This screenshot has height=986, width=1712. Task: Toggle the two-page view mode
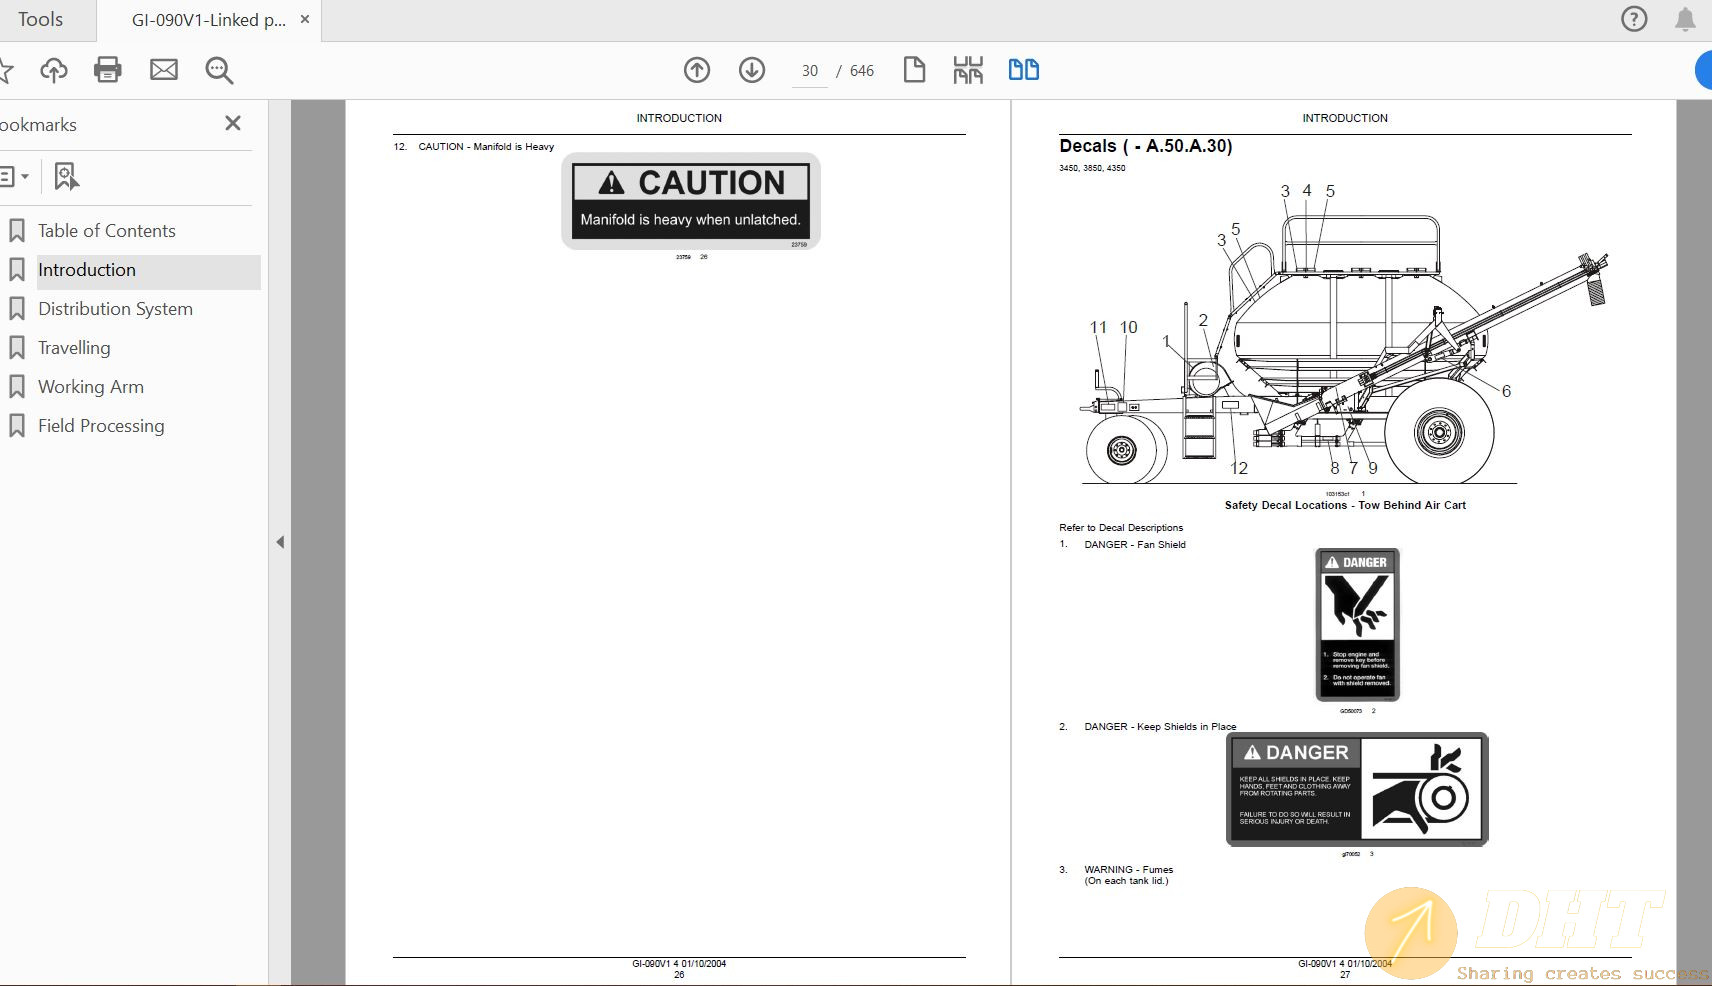tap(1023, 70)
